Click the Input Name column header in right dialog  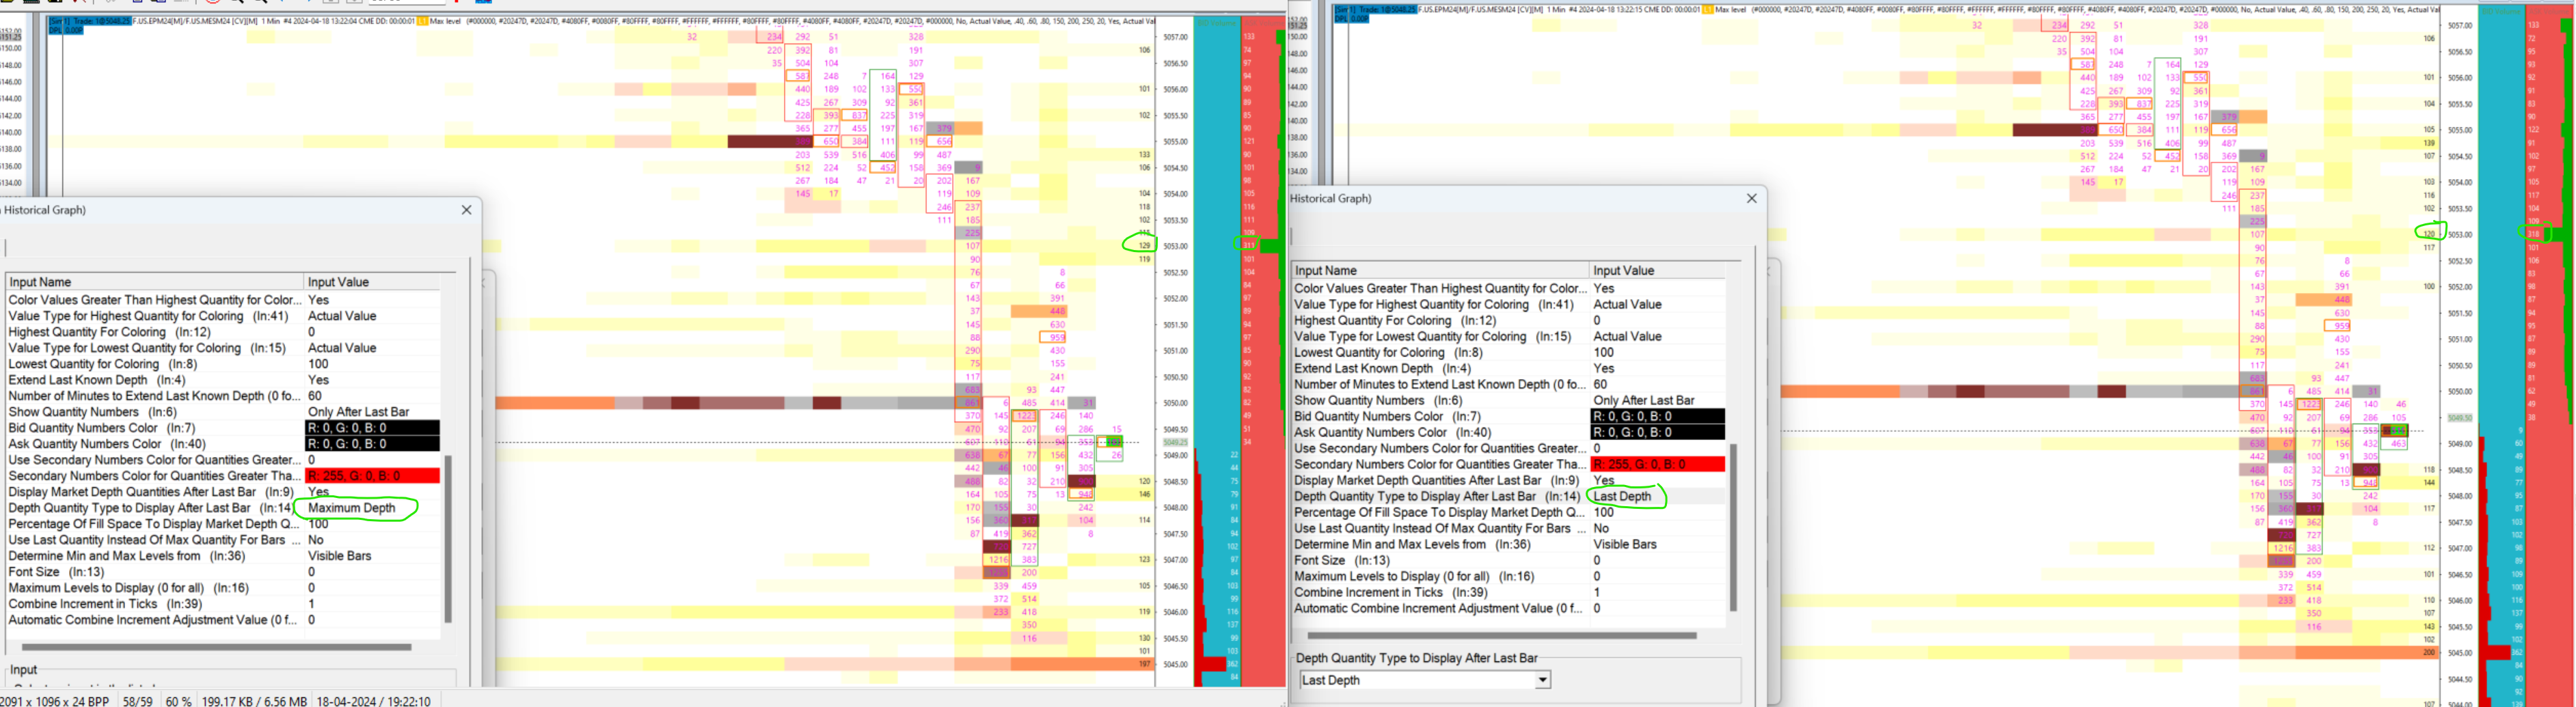point(1440,270)
